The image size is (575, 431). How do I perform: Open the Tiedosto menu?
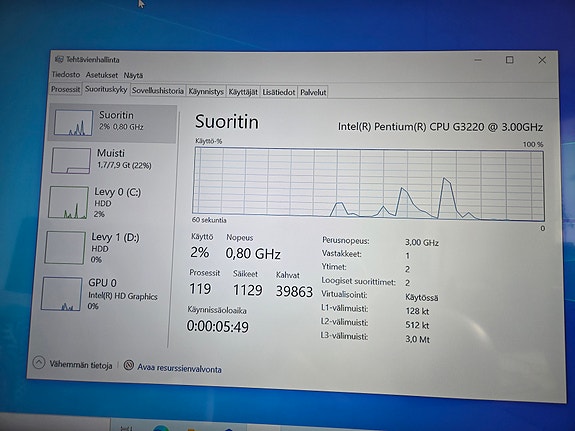[x=66, y=74]
